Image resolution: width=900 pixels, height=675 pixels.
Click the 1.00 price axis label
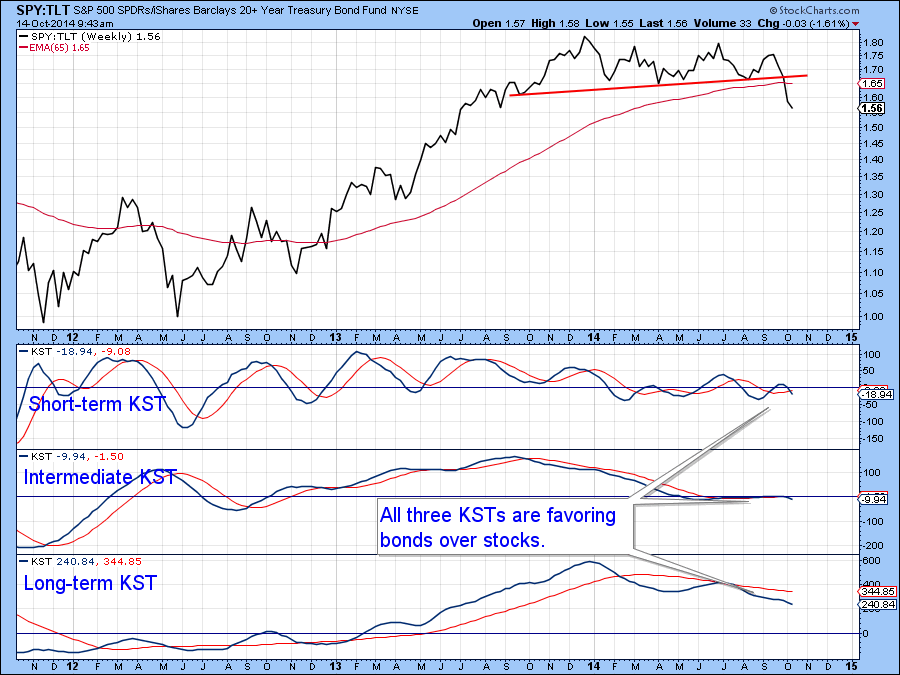pyautogui.click(x=872, y=317)
